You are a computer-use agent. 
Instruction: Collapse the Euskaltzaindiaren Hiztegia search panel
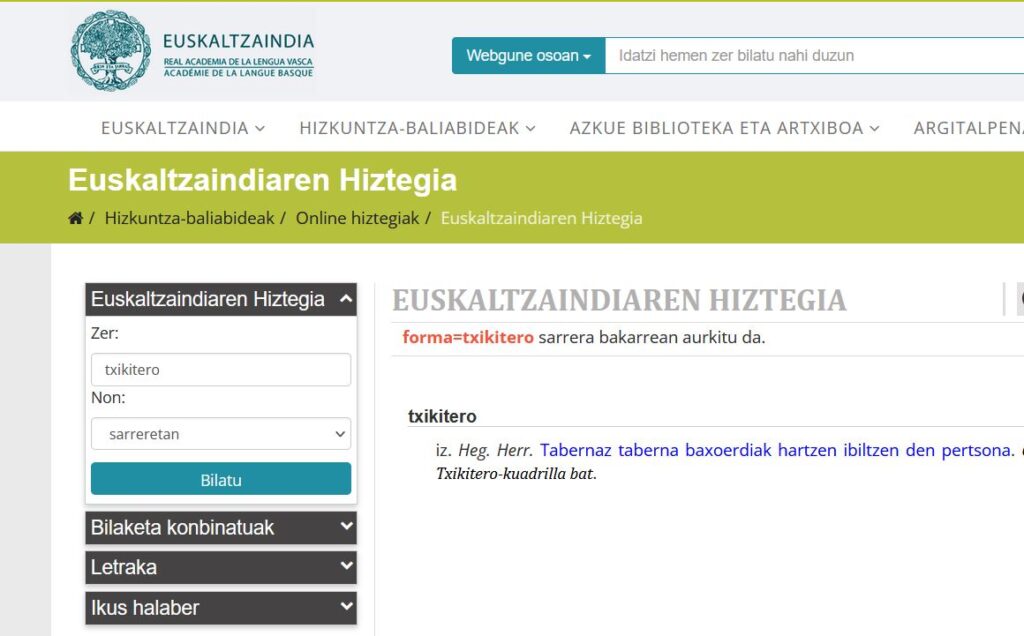tap(344, 298)
